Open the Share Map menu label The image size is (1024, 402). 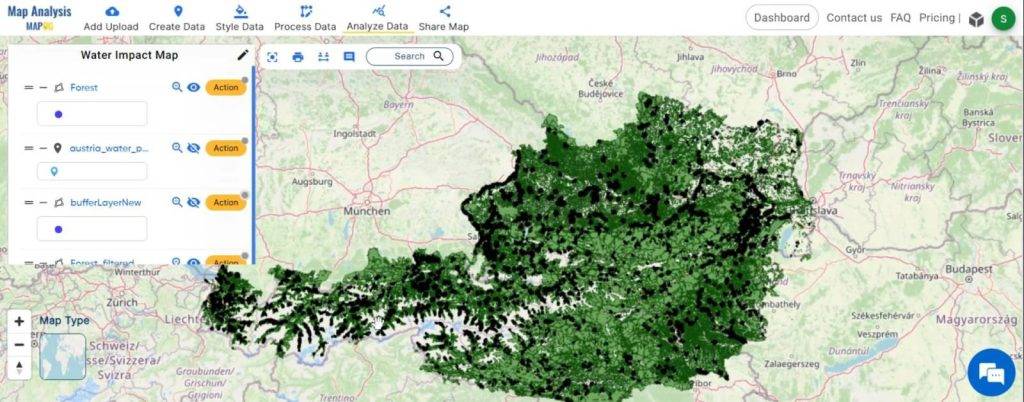point(443,27)
